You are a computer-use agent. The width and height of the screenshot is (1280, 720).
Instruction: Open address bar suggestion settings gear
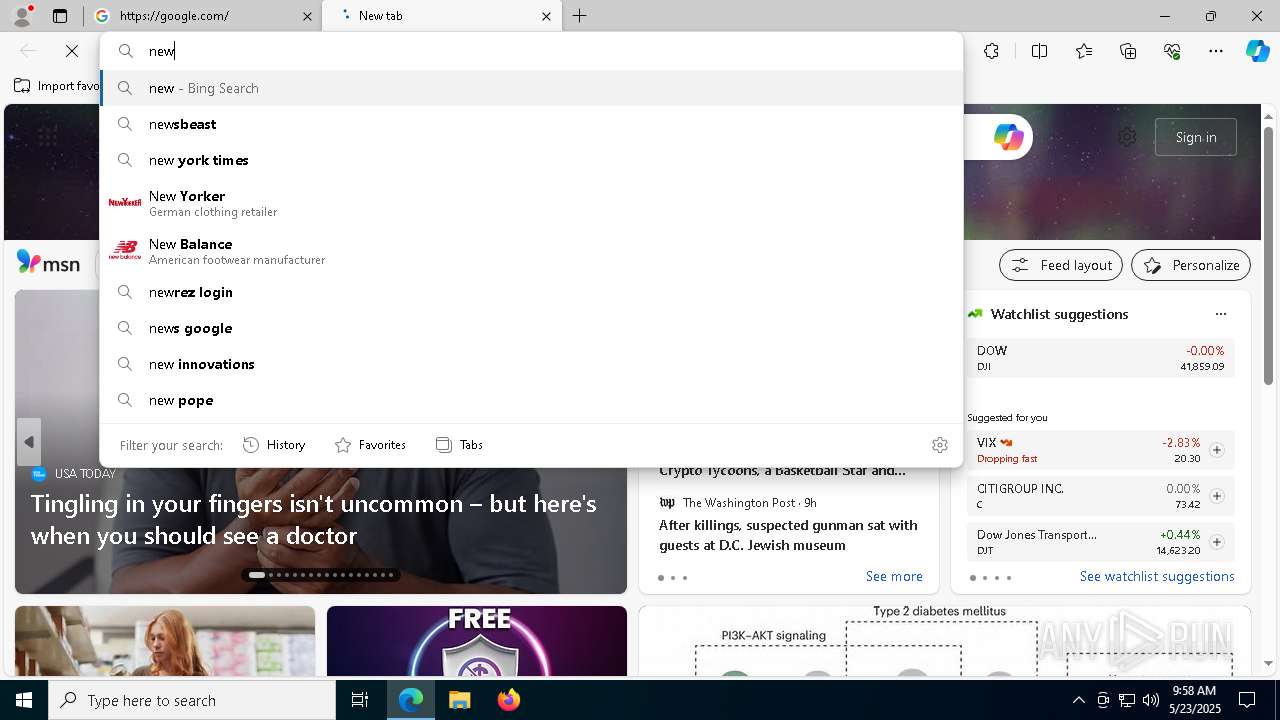(940, 445)
